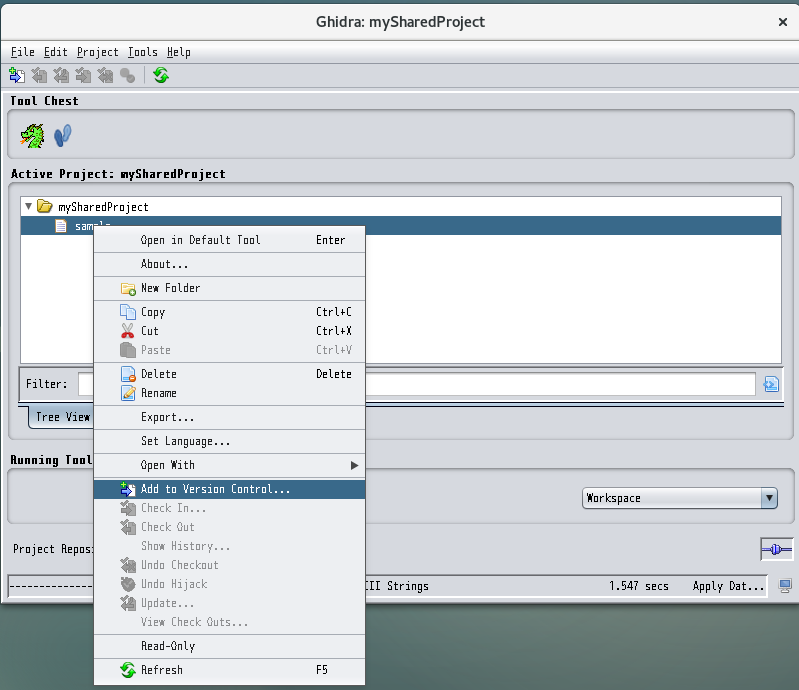The image size is (799, 690).
Task: Click the Paste entry in context menu
Action: 229,350
